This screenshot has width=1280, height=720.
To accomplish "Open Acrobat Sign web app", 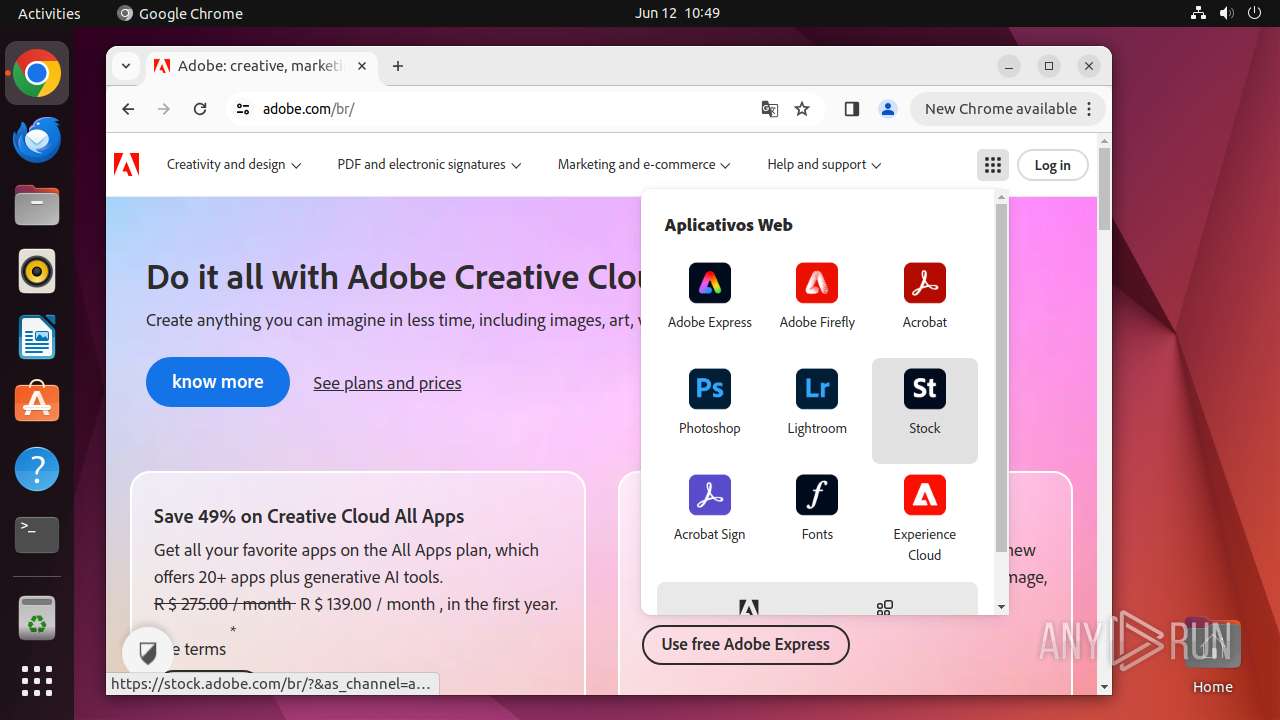I will point(710,507).
